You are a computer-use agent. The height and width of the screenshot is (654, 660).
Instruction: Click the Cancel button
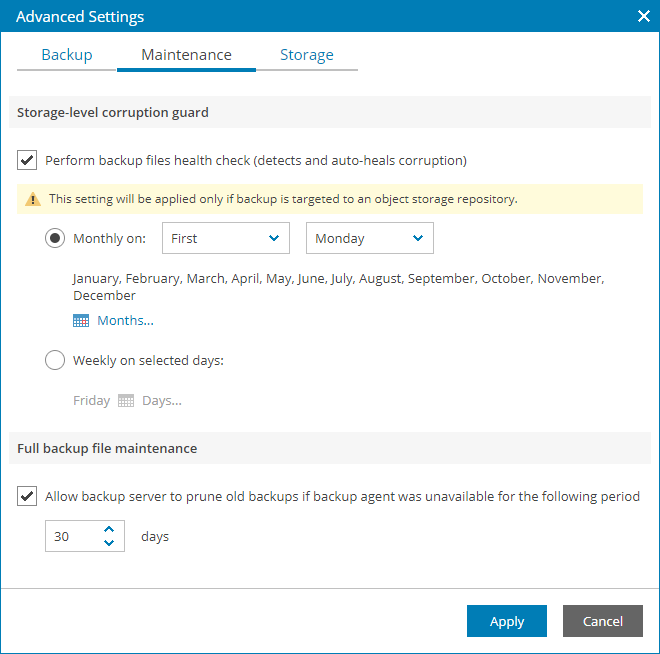pos(602,621)
